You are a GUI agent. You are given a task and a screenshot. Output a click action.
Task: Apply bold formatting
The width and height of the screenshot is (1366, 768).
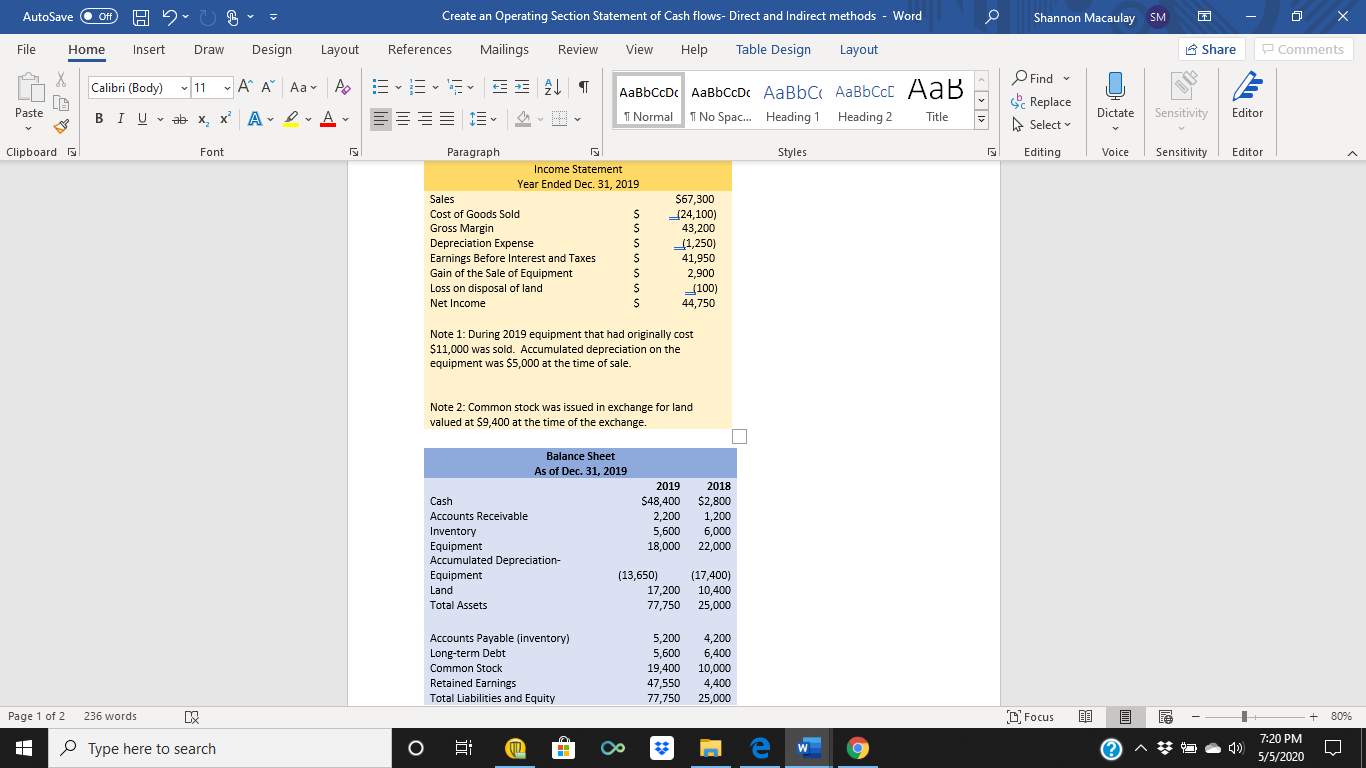(97, 117)
